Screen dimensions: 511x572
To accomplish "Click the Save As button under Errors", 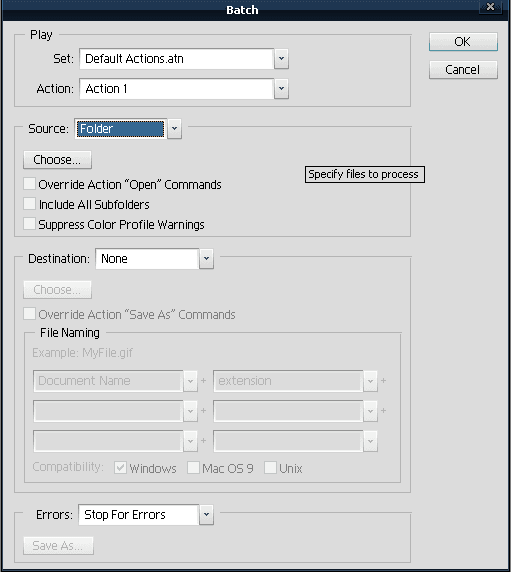I will coord(58,546).
